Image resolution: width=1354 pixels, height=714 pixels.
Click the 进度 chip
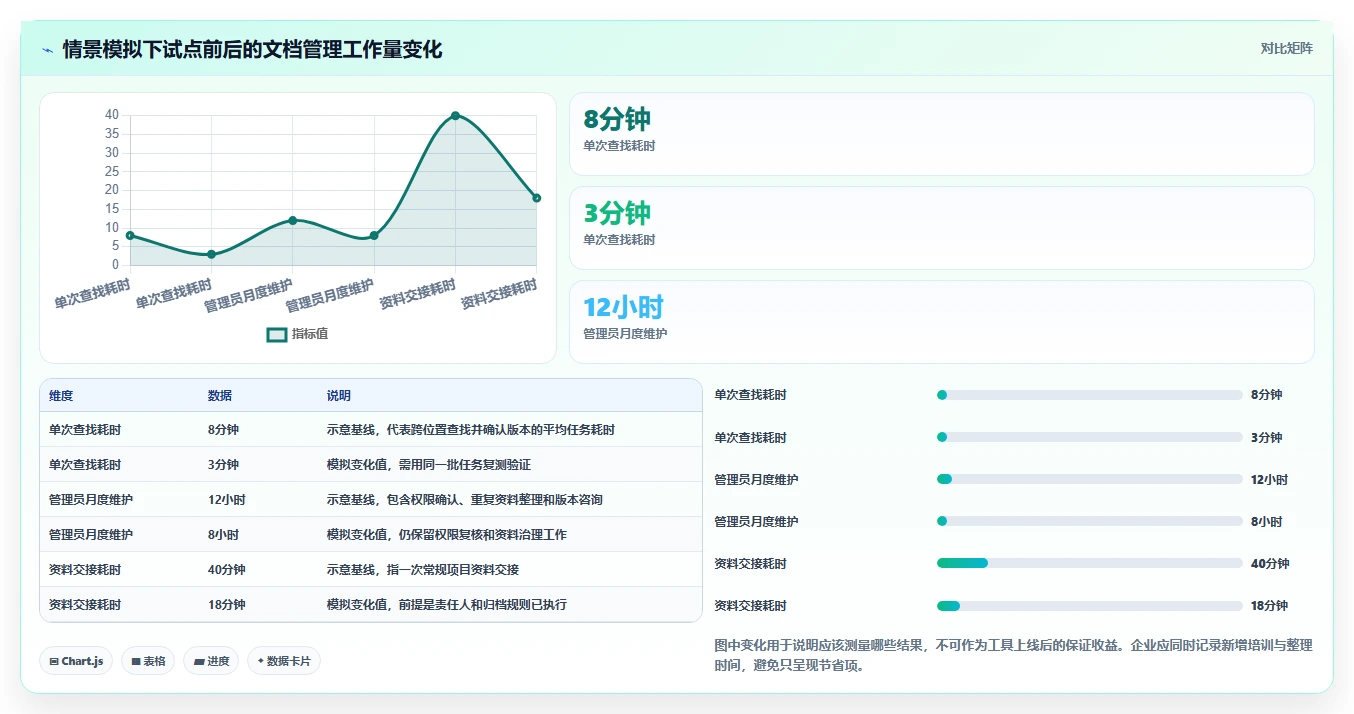pos(211,661)
